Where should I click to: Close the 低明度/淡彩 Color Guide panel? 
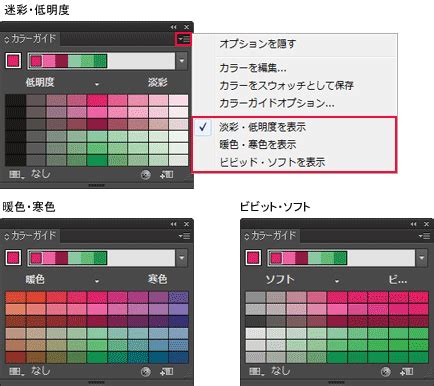tap(187, 27)
